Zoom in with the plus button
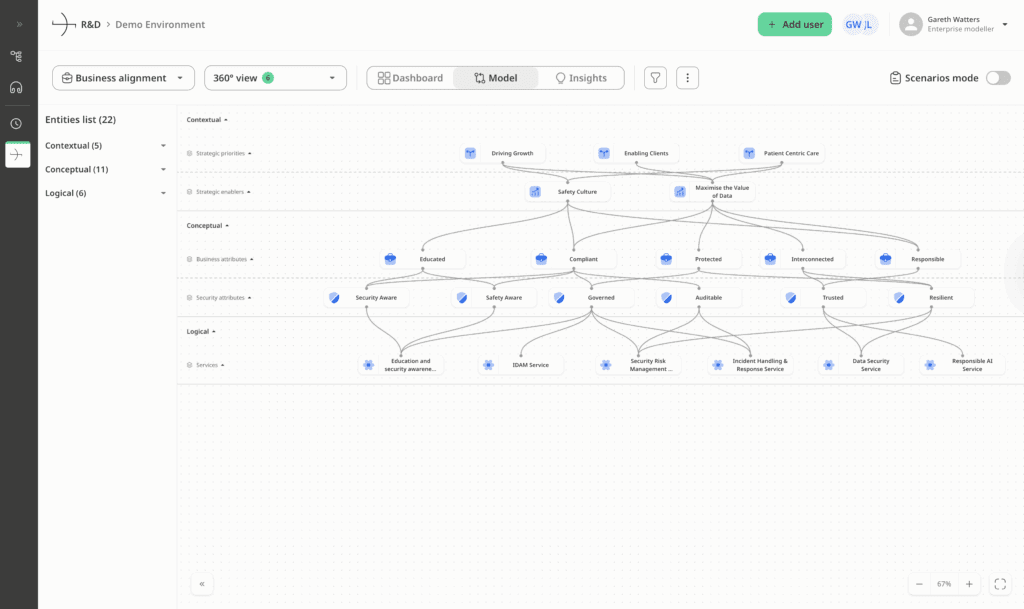The width and height of the screenshot is (1024, 609). point(968,584)
